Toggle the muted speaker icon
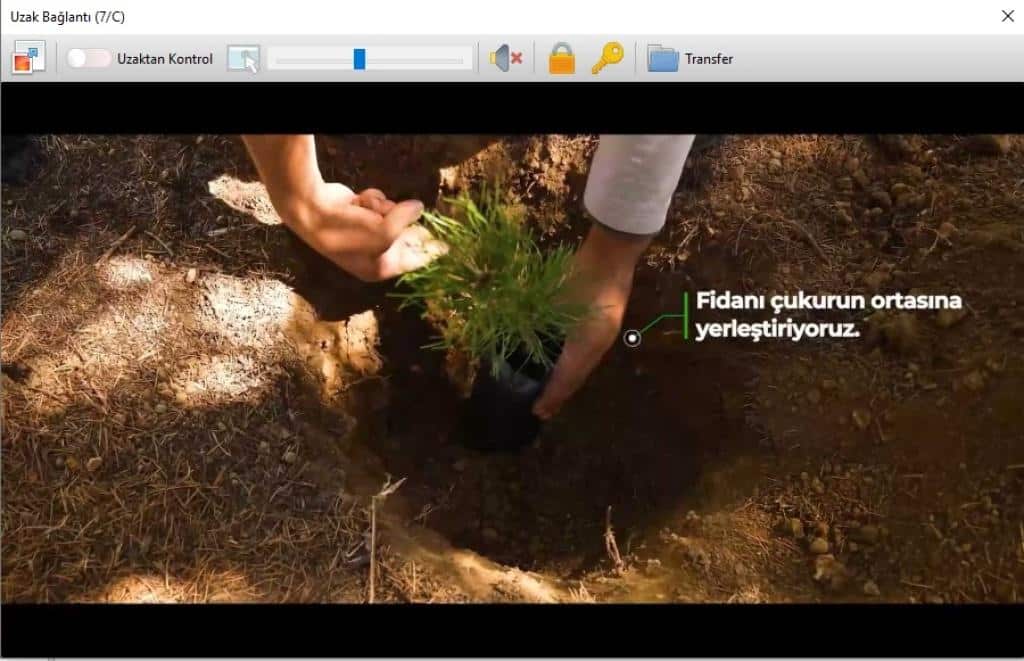The width and height of the screenshot is (1024, 661). tap(506, 59)
